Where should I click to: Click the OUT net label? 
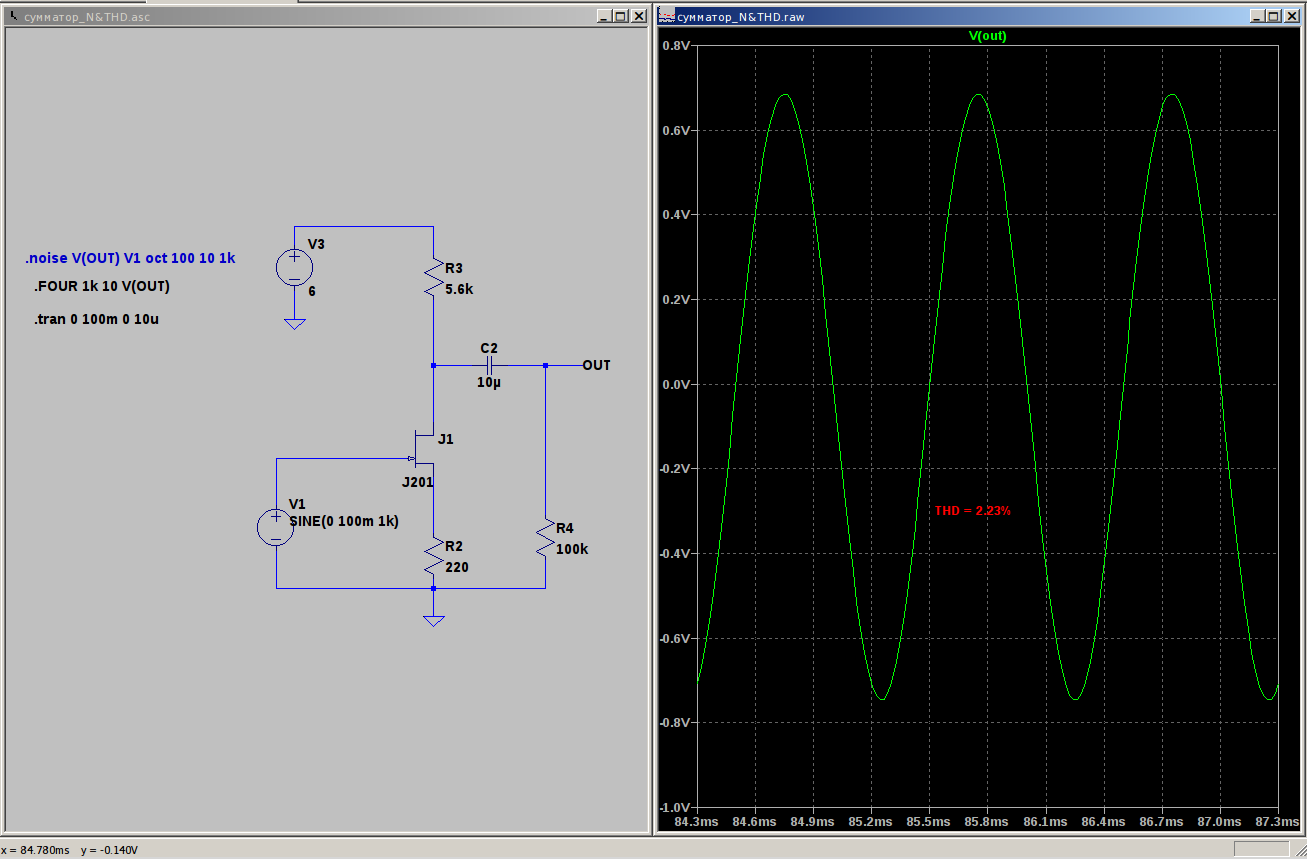pos(596,366)
